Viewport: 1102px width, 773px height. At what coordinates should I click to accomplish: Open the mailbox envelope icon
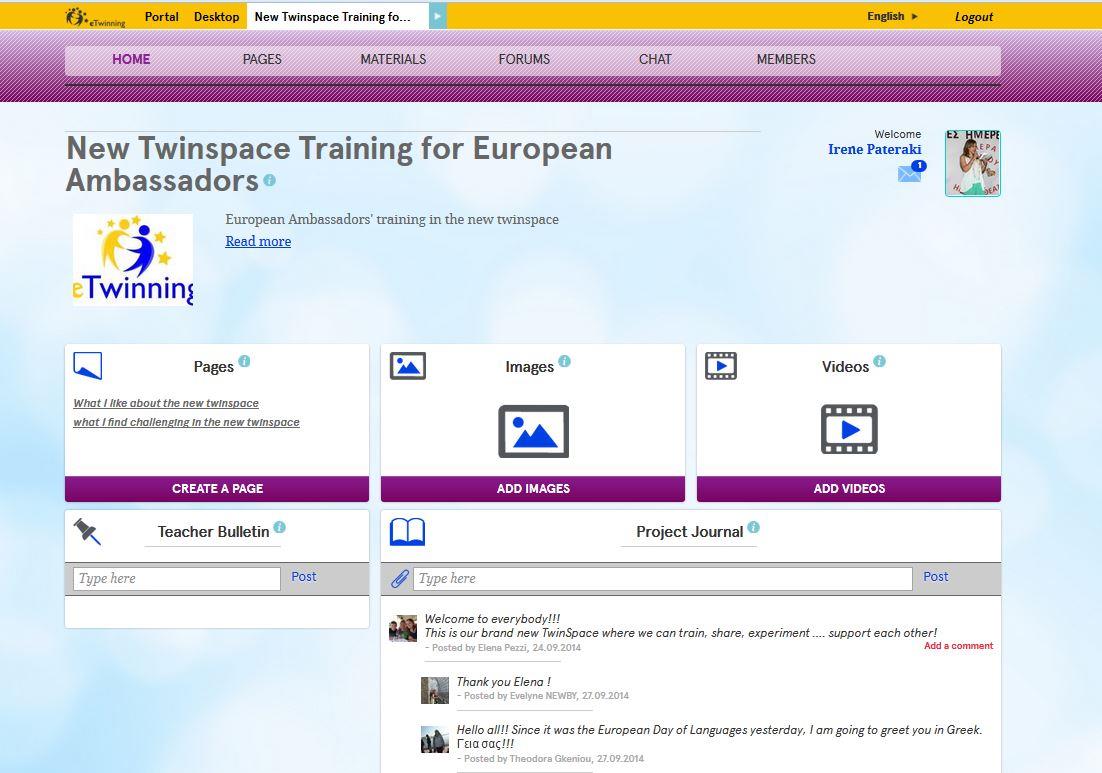point(909,174)
